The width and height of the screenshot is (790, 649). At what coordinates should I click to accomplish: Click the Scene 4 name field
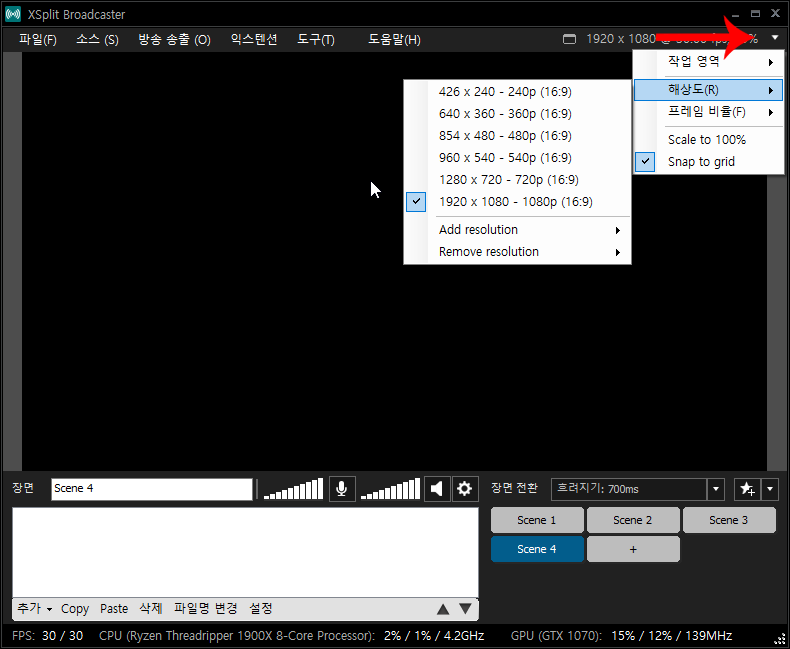tap(152, 489)
